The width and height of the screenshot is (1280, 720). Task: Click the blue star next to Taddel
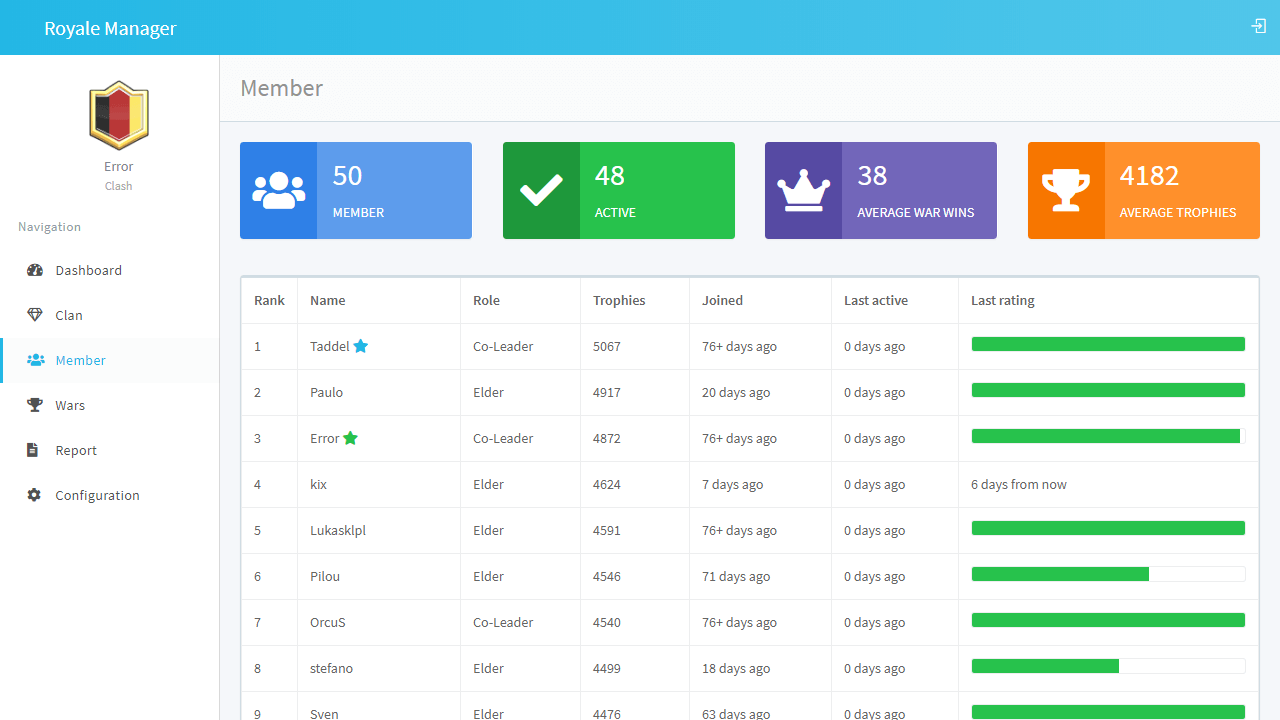point(361,346)
